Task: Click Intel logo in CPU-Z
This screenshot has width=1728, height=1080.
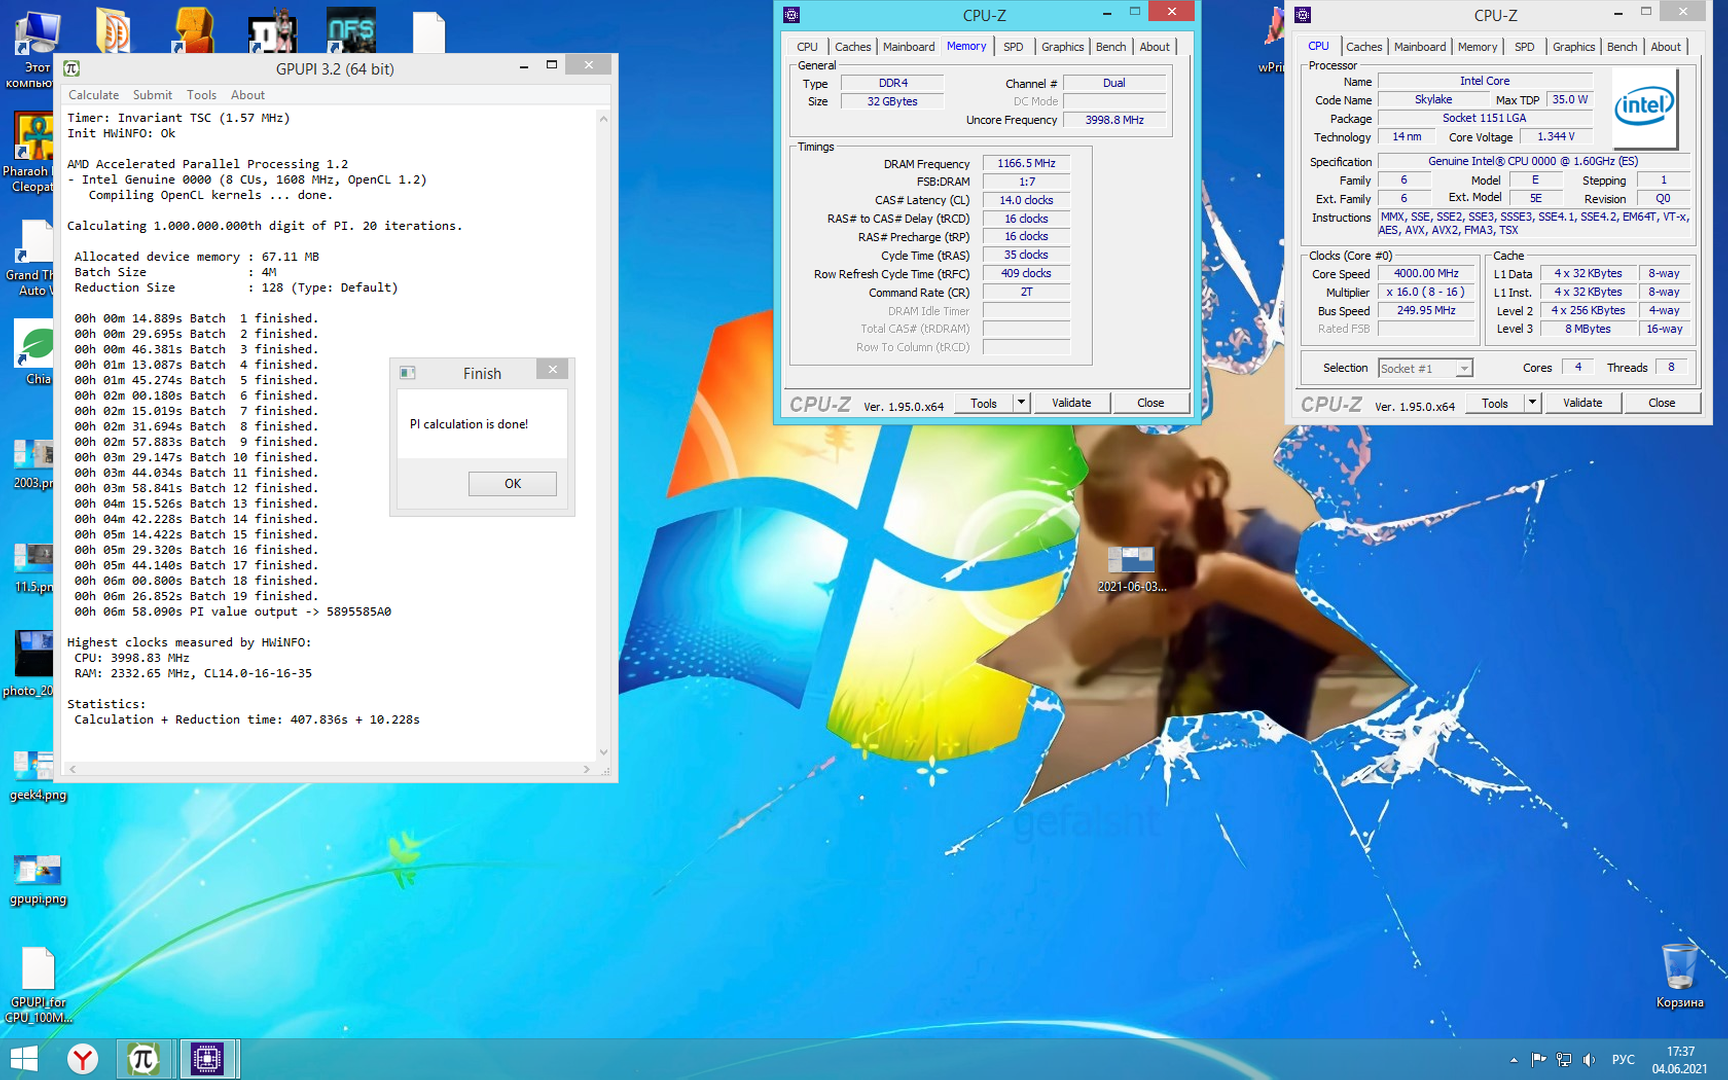Action: coord(1644,107)
